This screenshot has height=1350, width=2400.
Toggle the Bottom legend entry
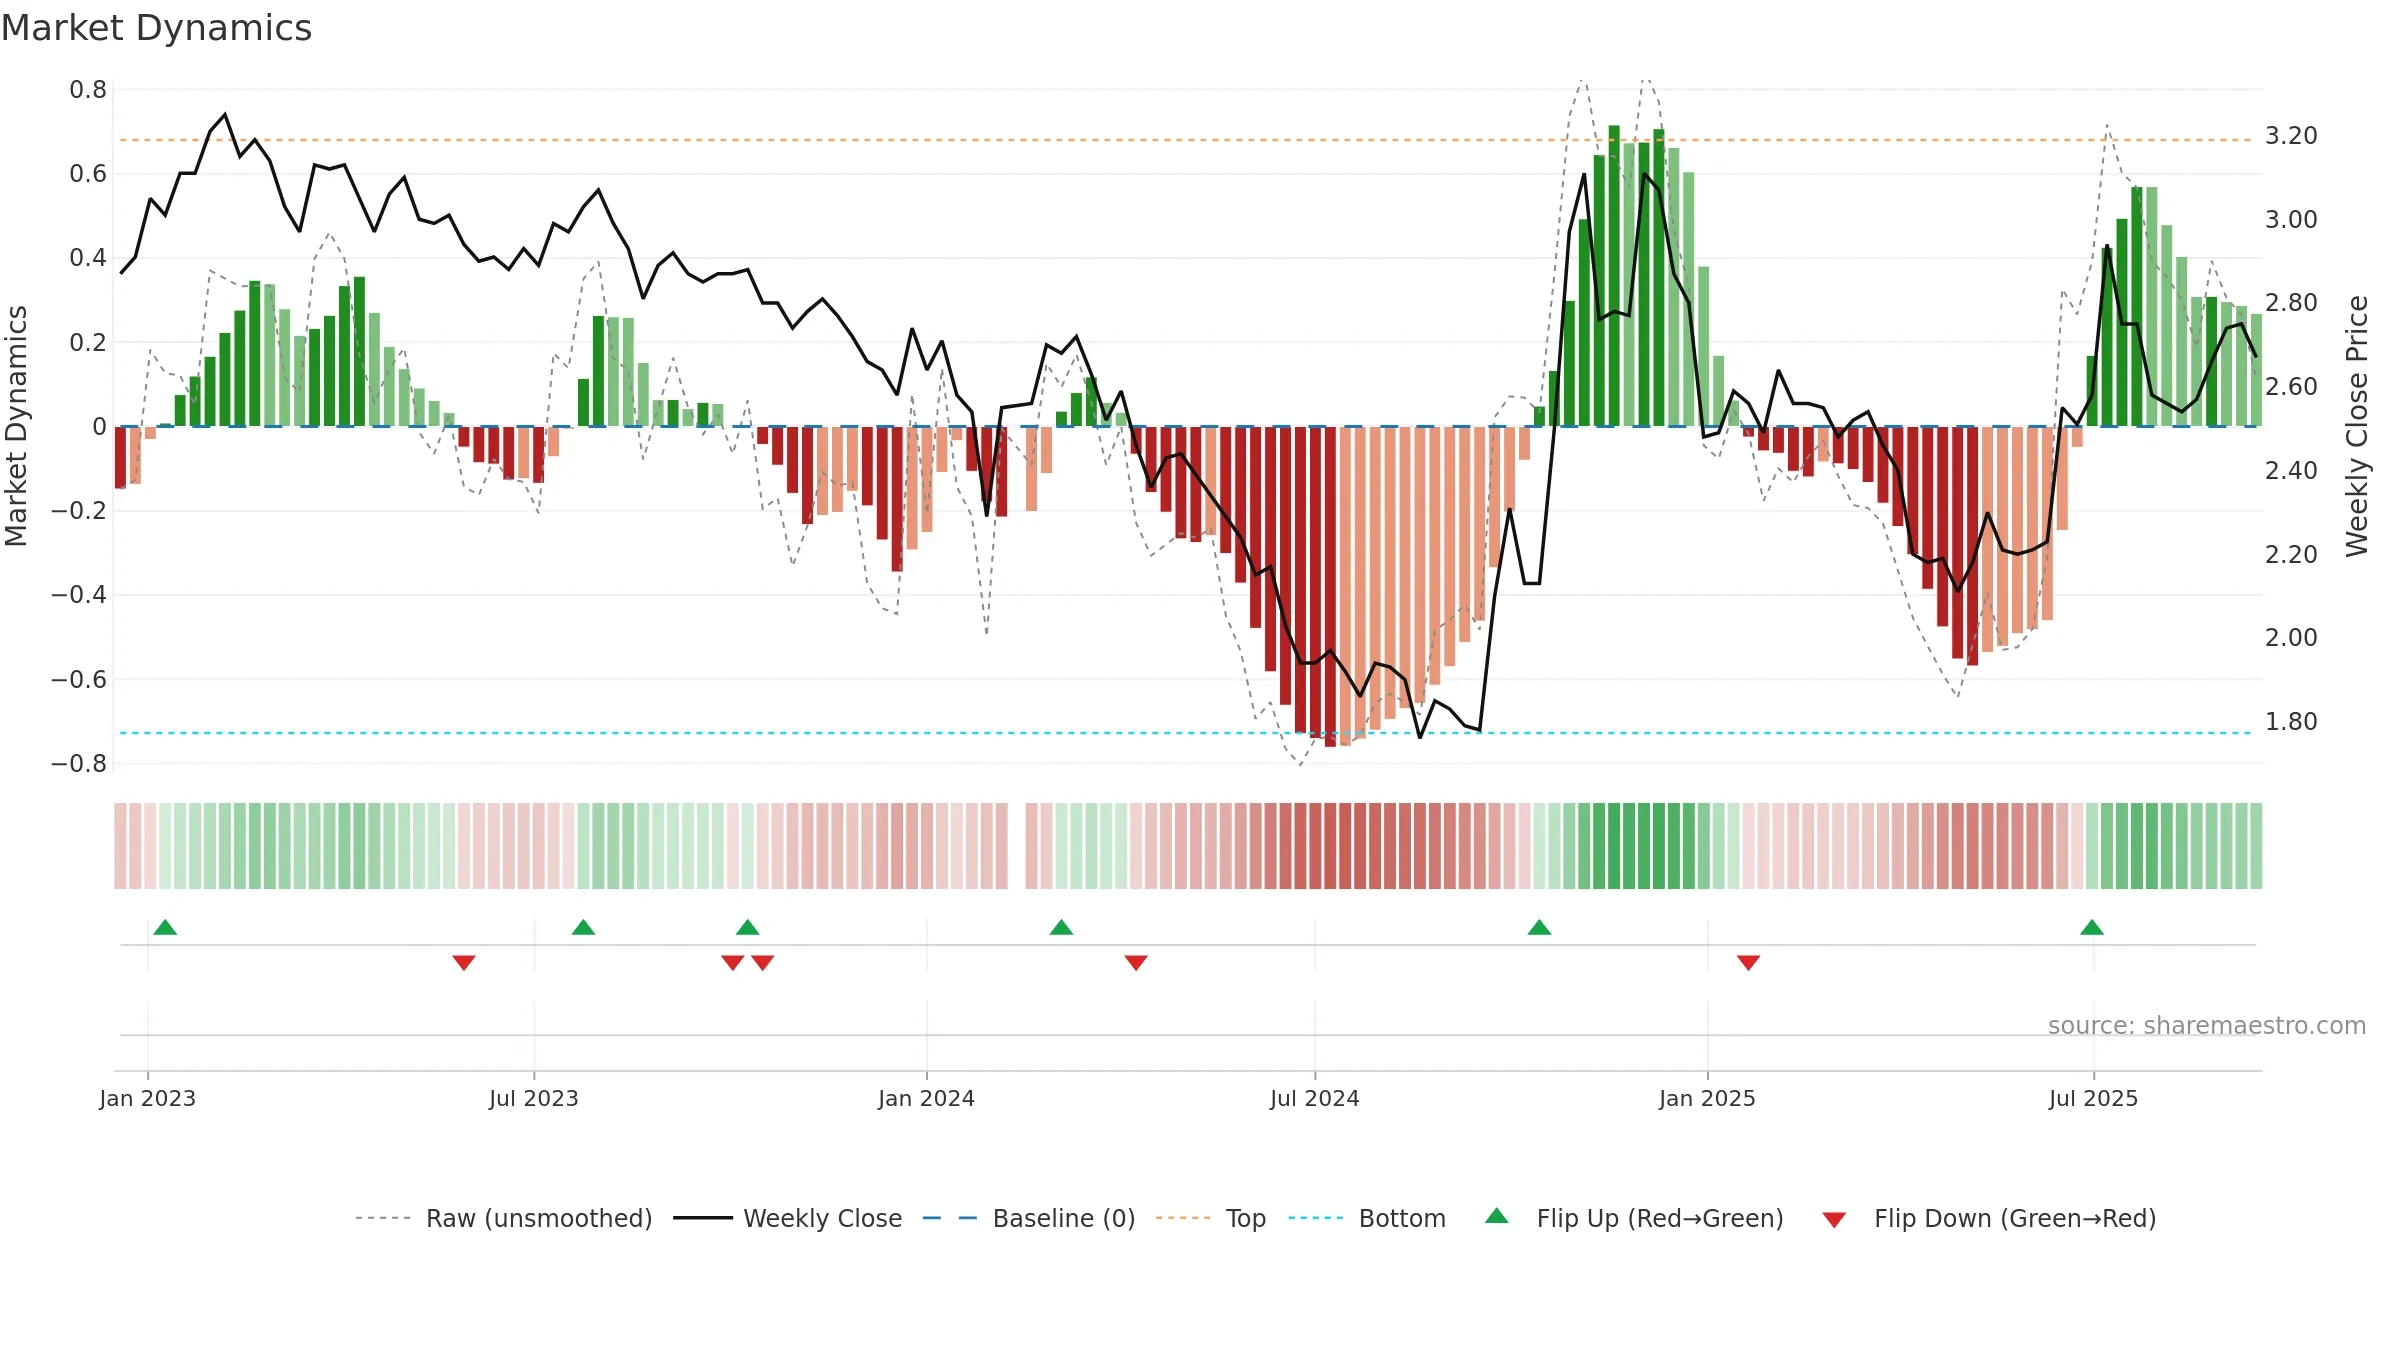click(1367, 1218)
